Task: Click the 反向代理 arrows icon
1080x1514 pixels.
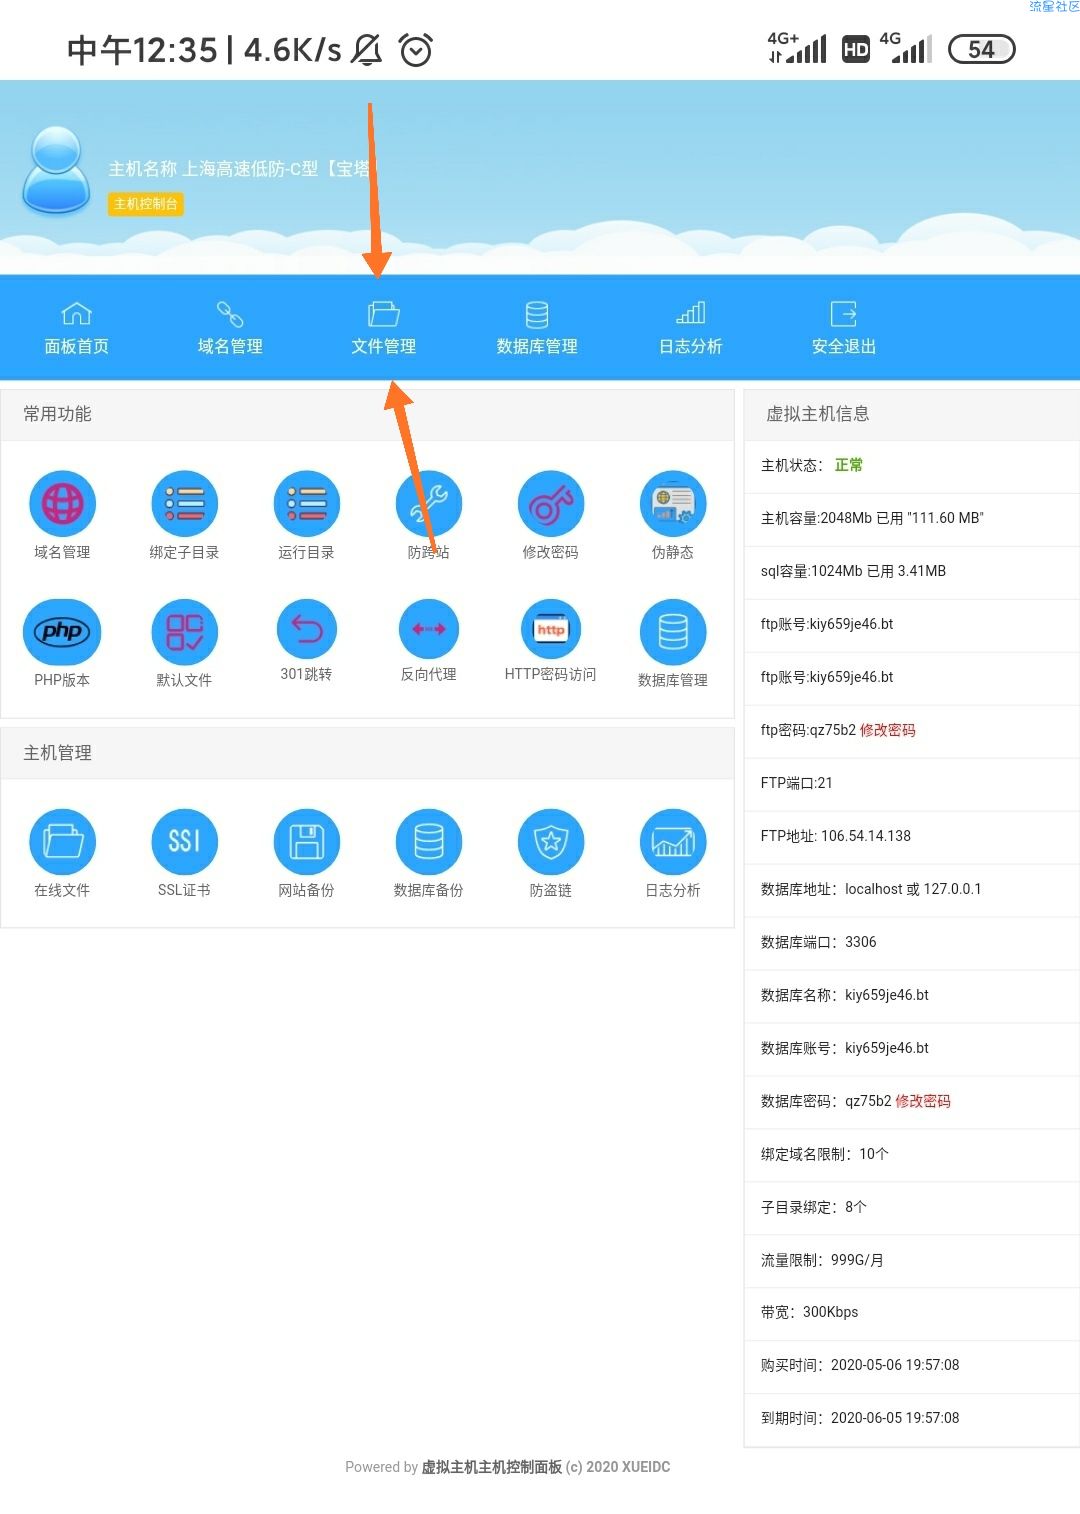Action: 428,630
